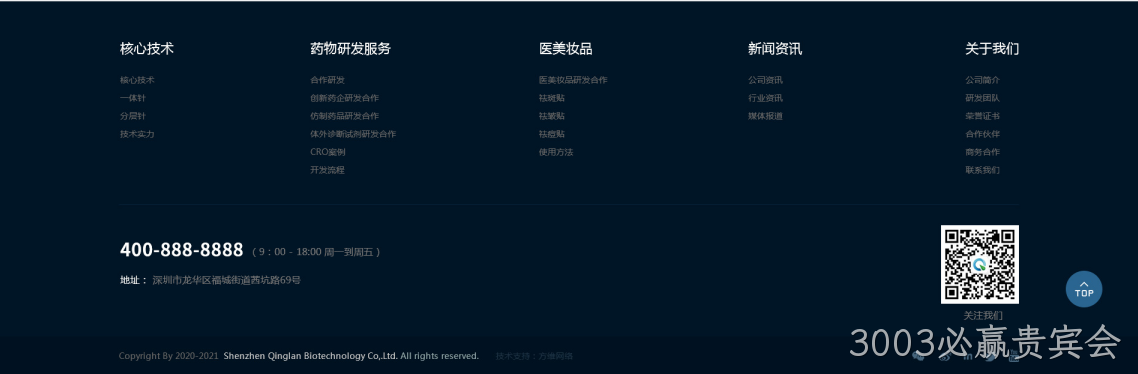Click the Shenzhen Qinglan Biotechnology Co.,Ltd. text
1138x374 pixels.
click(x=311, y=356)
